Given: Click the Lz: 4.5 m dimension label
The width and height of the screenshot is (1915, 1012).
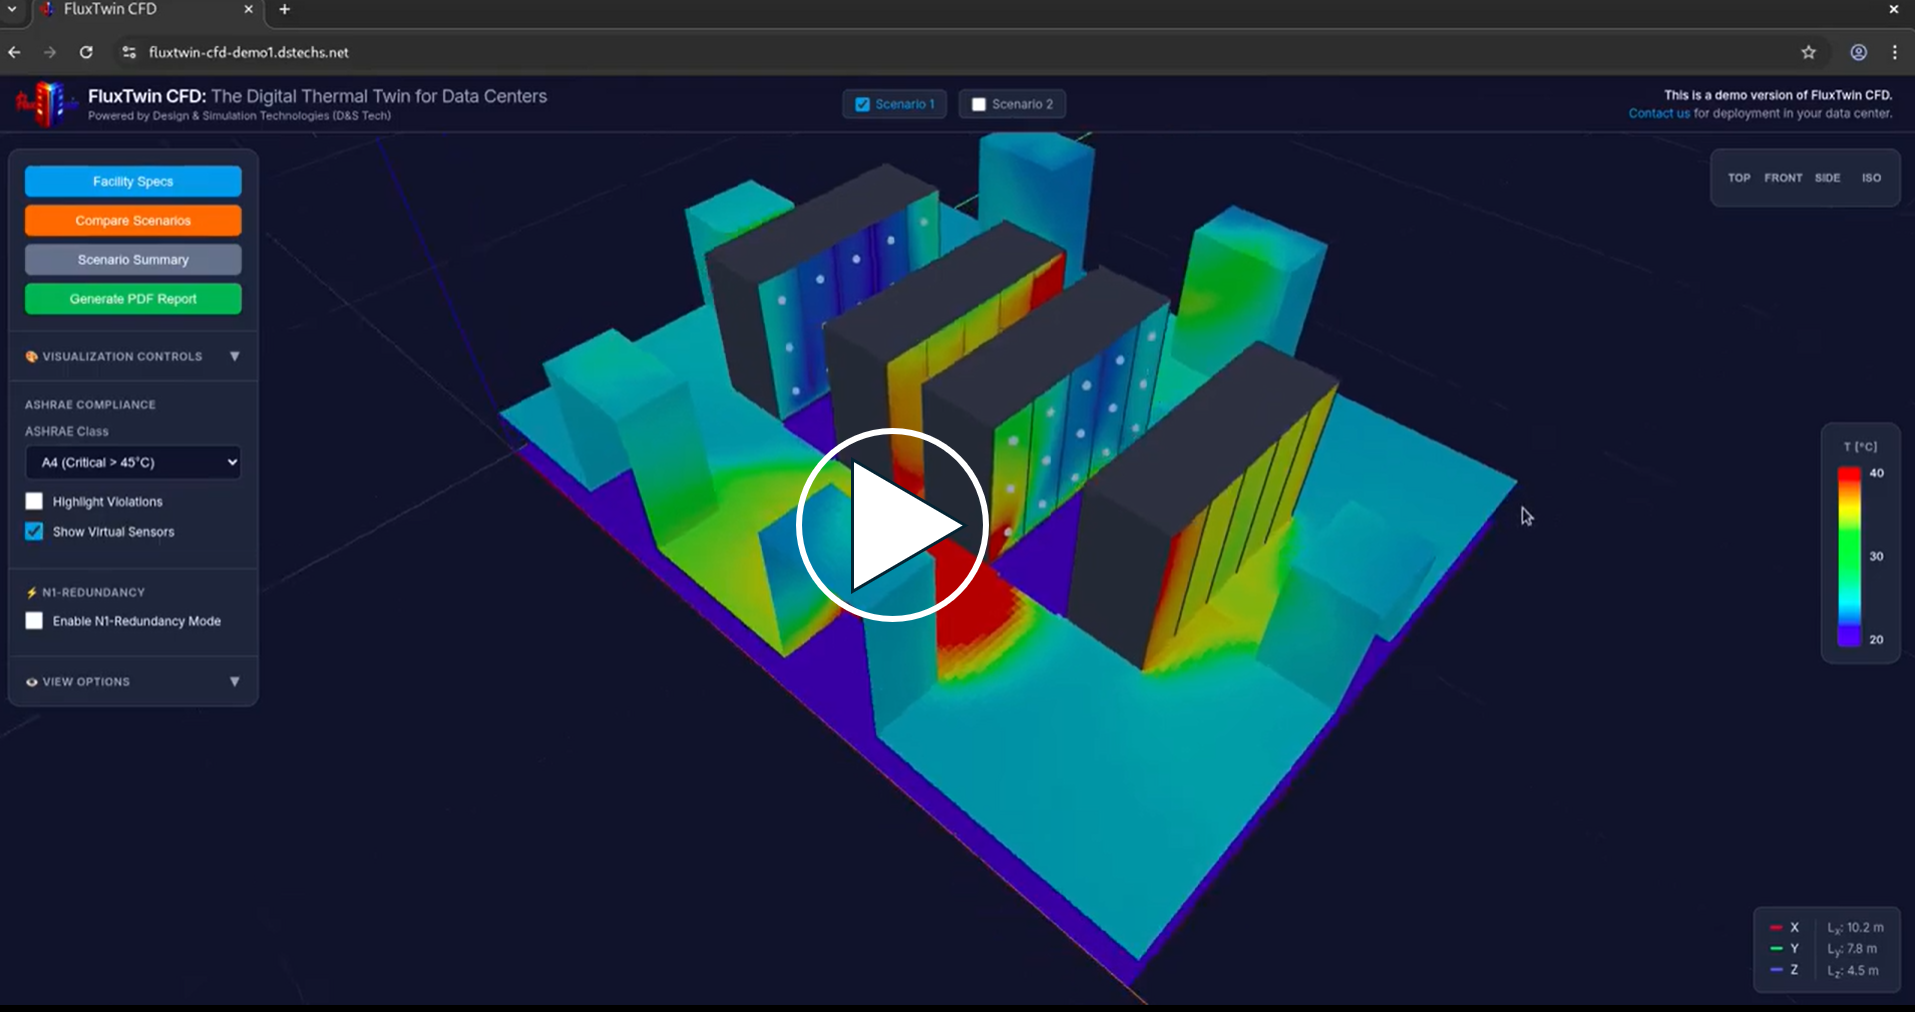Looking at the screenshot, I should pyautogui.click(x=1853, y=970).
